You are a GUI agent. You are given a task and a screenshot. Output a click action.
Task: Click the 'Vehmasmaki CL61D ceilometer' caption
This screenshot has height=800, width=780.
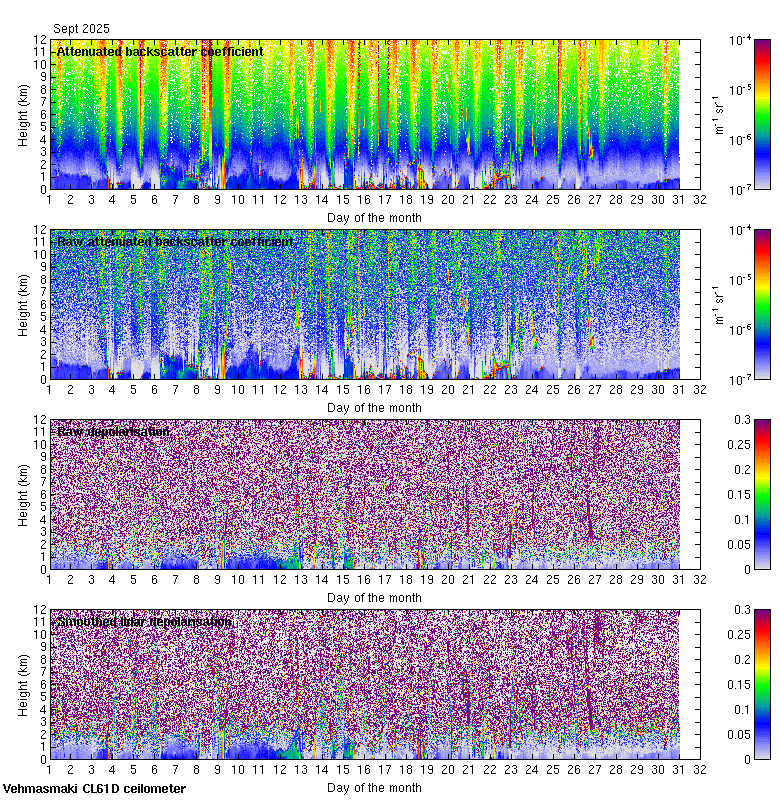click(94, 789)
